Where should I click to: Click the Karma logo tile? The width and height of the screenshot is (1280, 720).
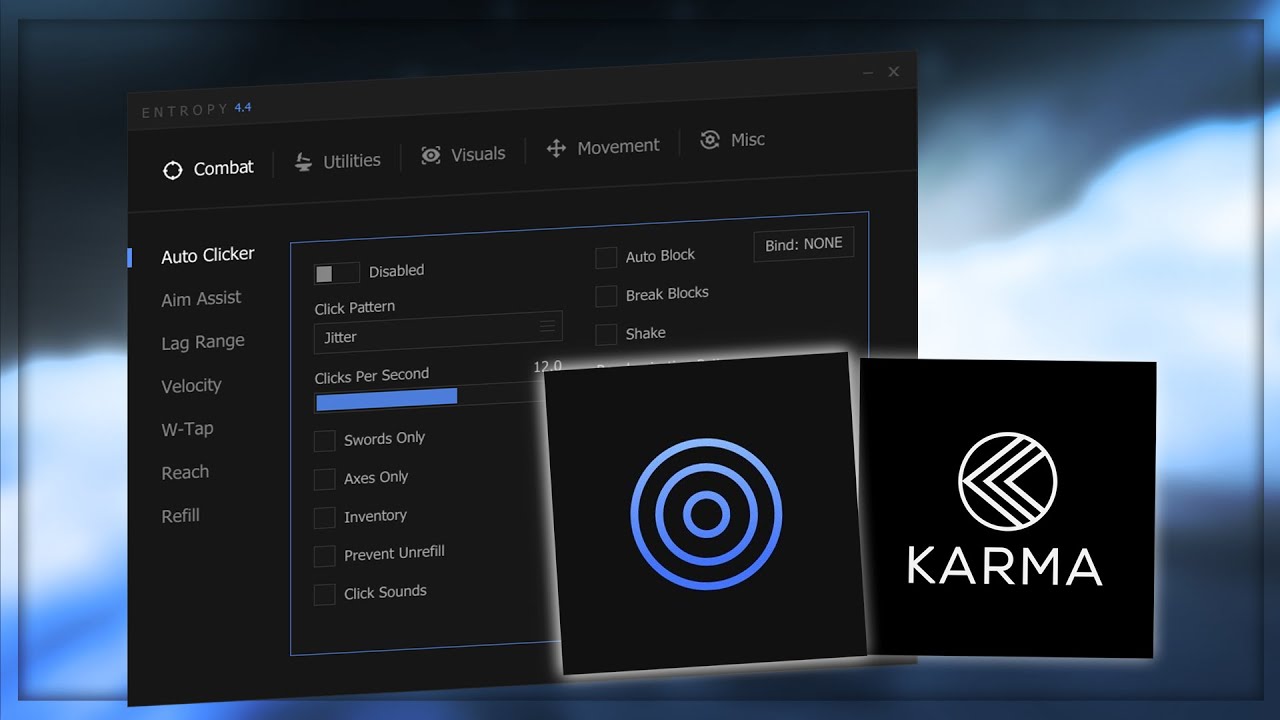(1007, 508)
